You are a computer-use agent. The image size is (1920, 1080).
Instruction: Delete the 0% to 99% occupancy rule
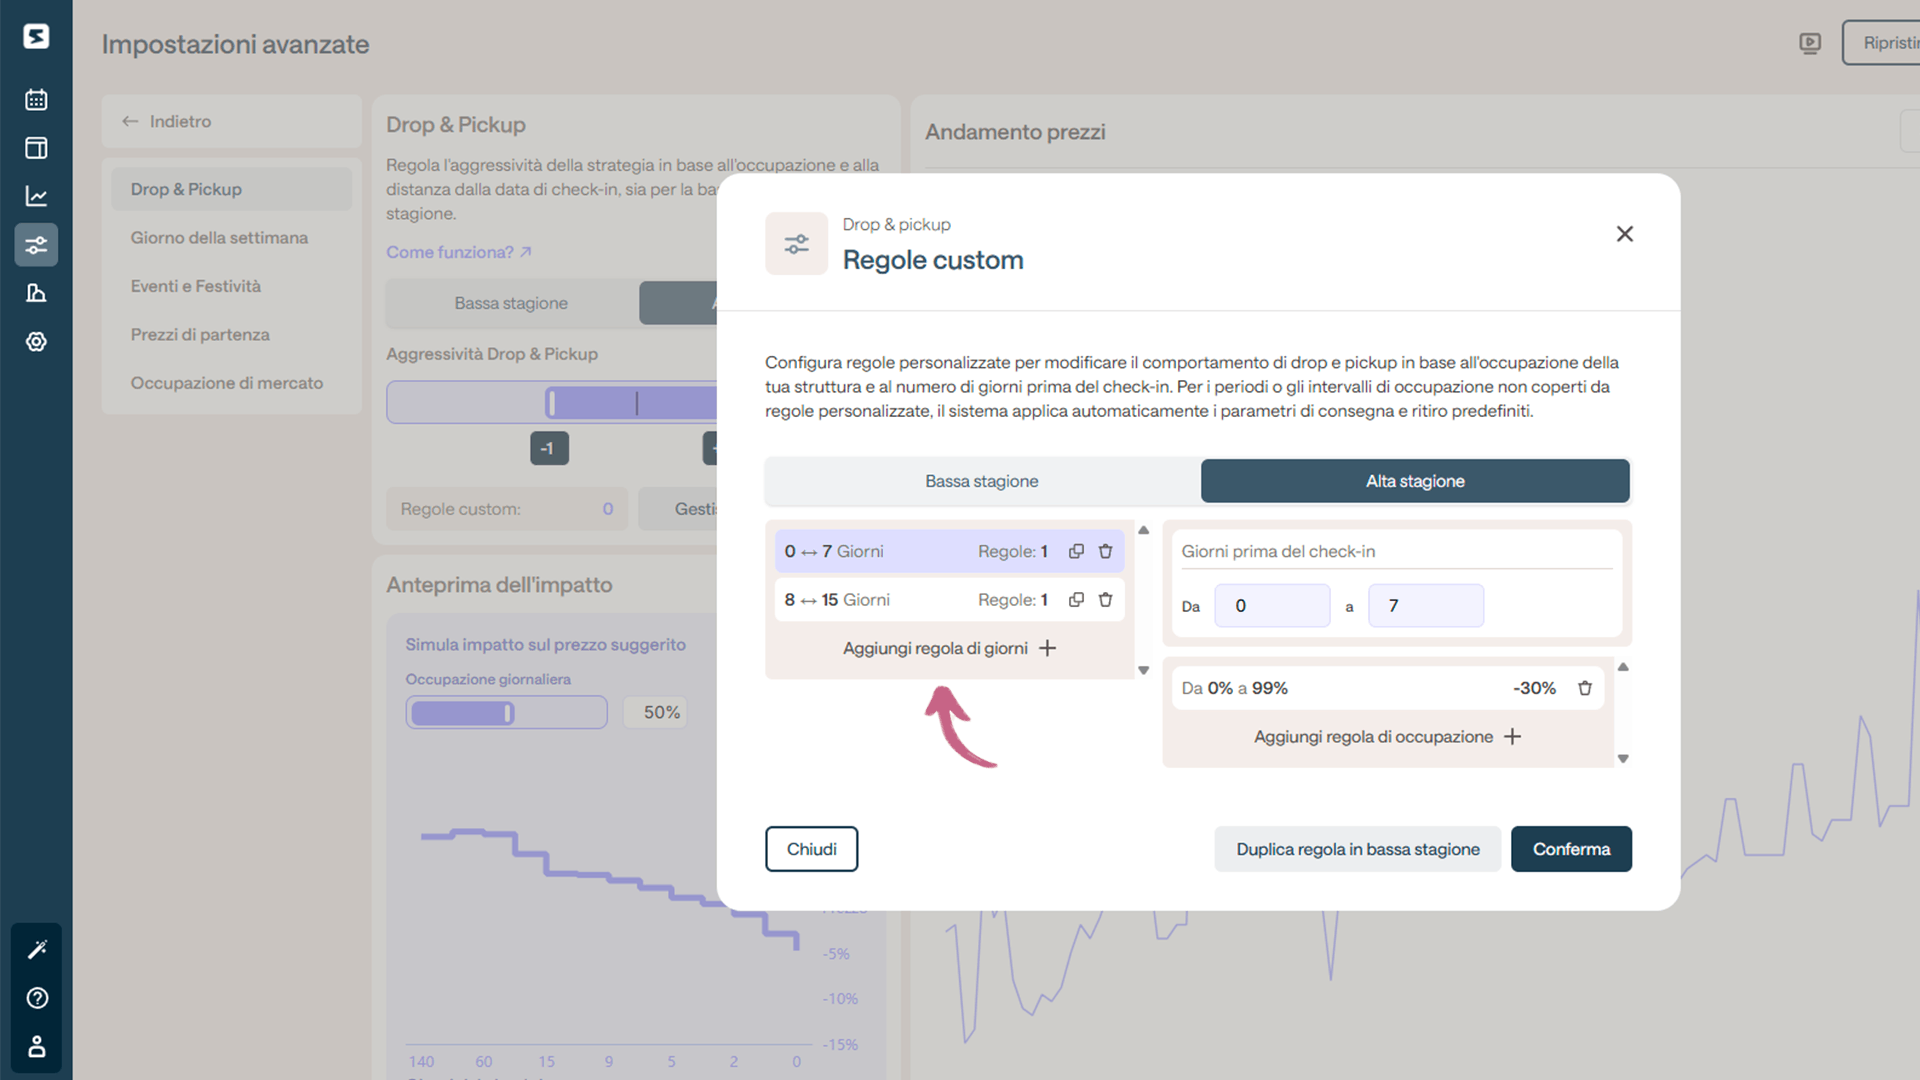[1585, 688]
